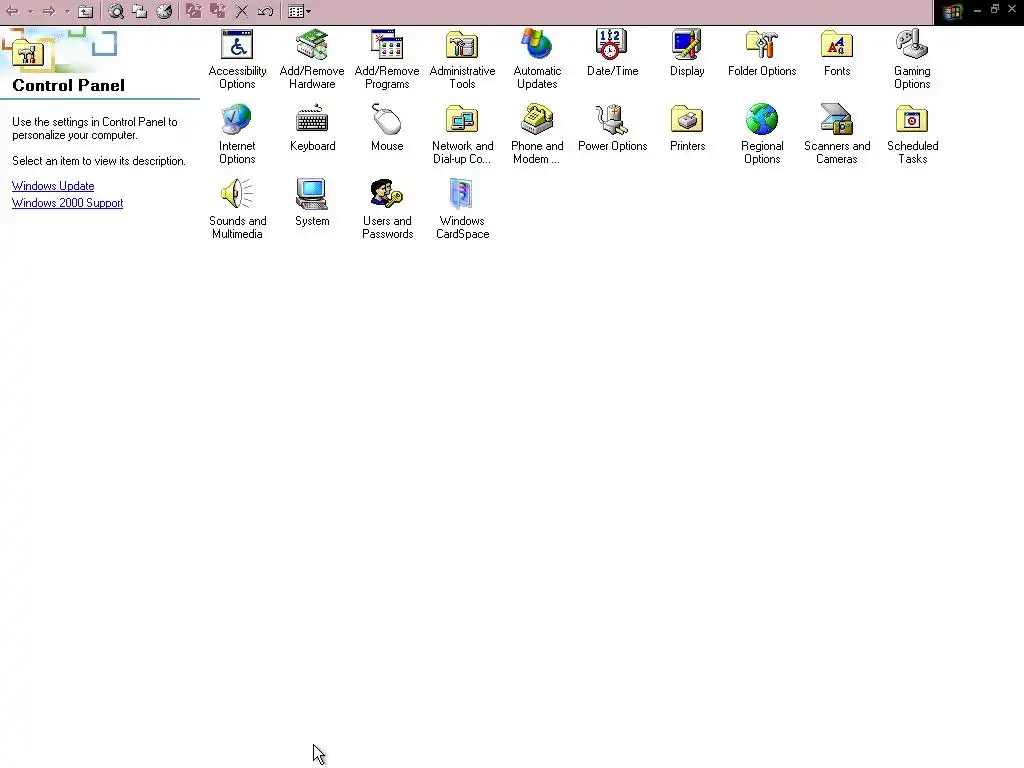Open Folder Options
Screen dimensions: 1024x768
pyautogui.click(x=762, y=53)
